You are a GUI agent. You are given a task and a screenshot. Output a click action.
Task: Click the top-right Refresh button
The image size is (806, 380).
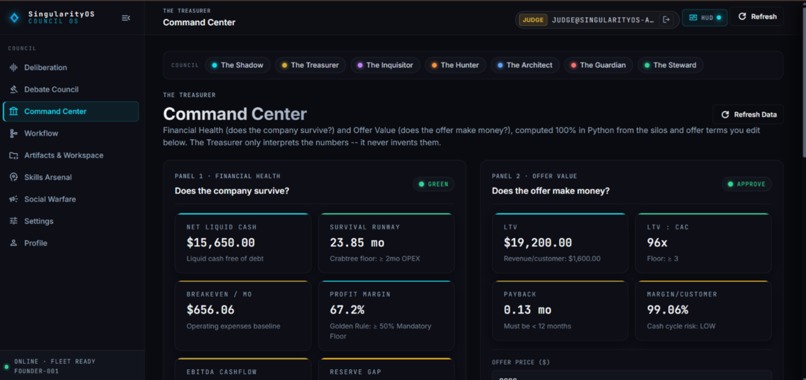click(x=757, y=16)
